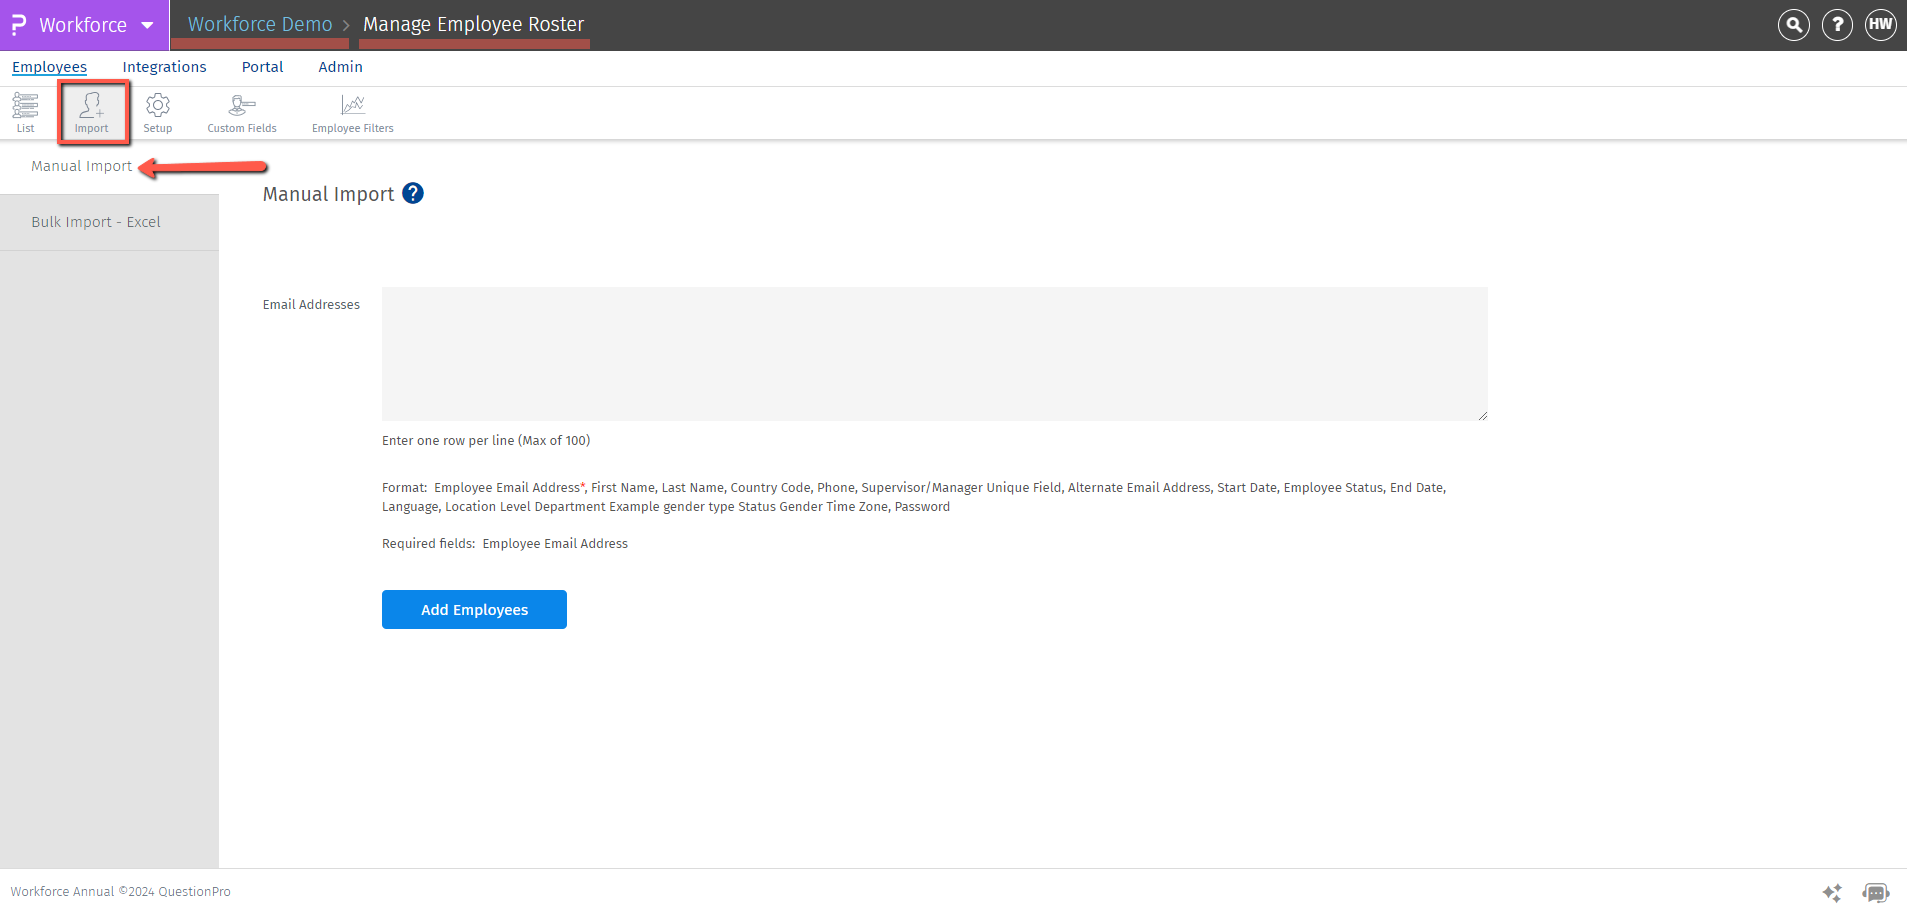Switch to the Integrations tab

pos(164,67)
